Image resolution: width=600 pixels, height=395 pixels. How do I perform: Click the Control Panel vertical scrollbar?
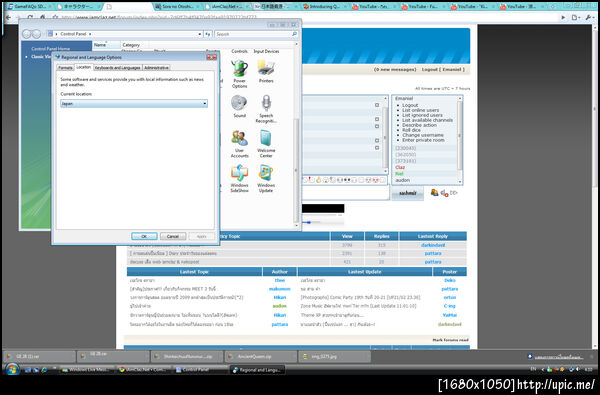296,171
